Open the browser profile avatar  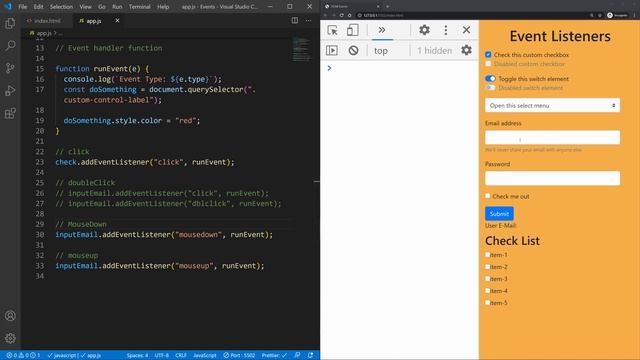tap(610, 15)
